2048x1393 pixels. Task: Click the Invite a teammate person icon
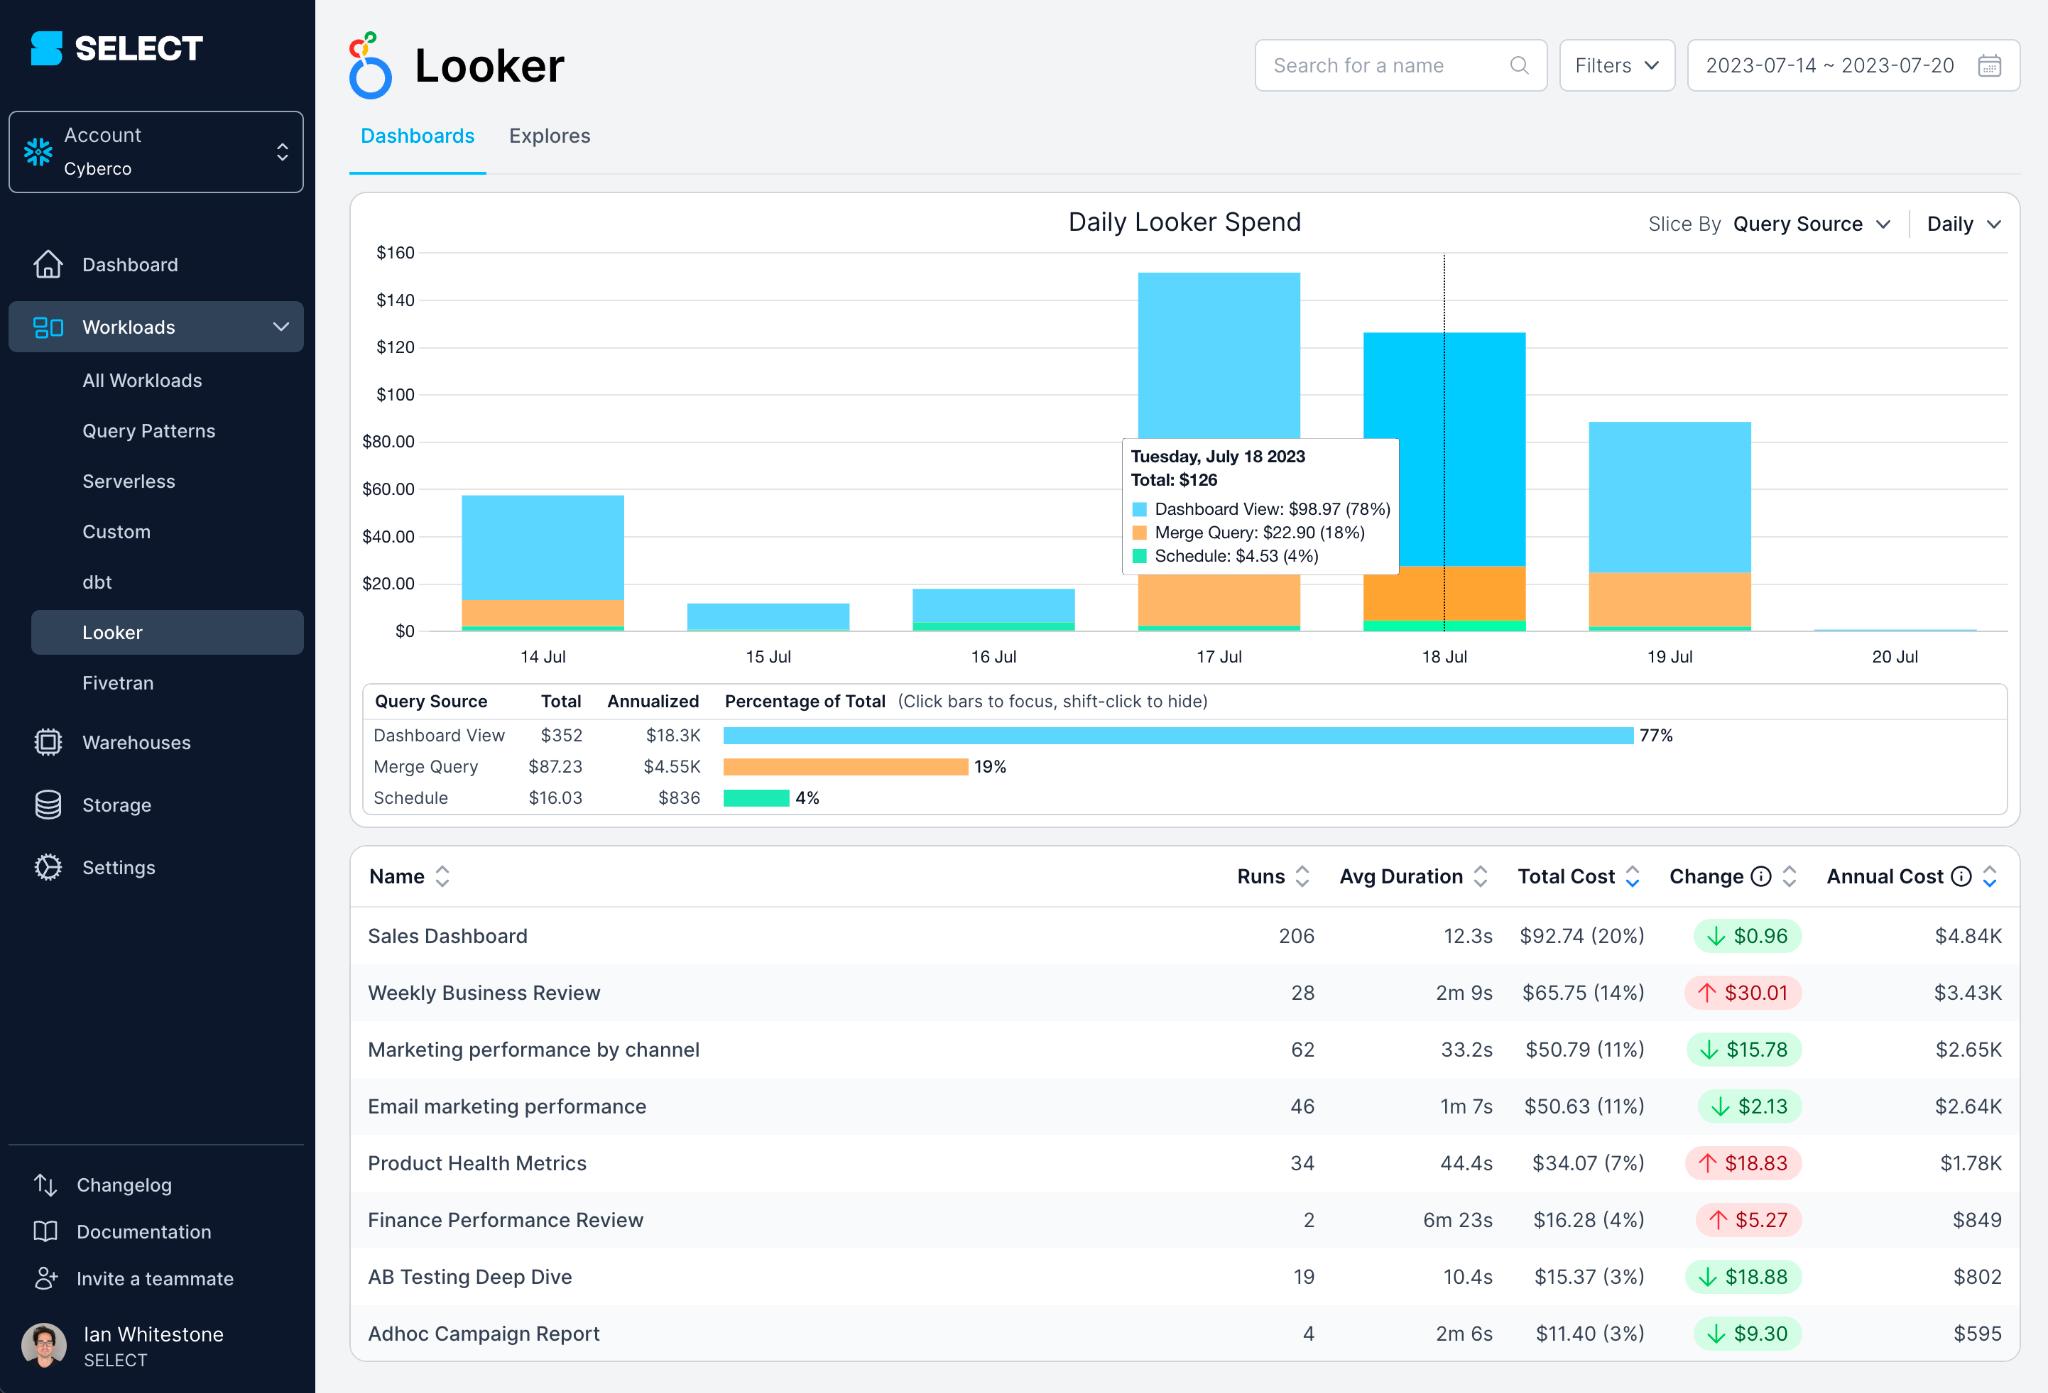46,1278
